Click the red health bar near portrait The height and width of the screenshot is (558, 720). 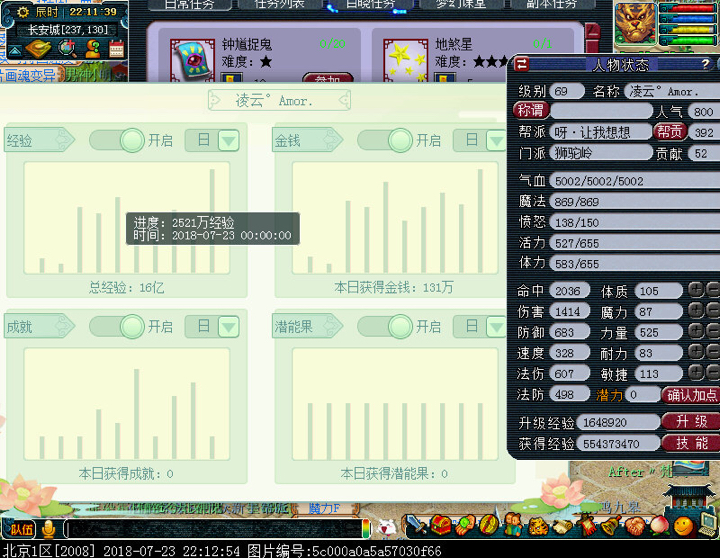(x=688, y=9)
